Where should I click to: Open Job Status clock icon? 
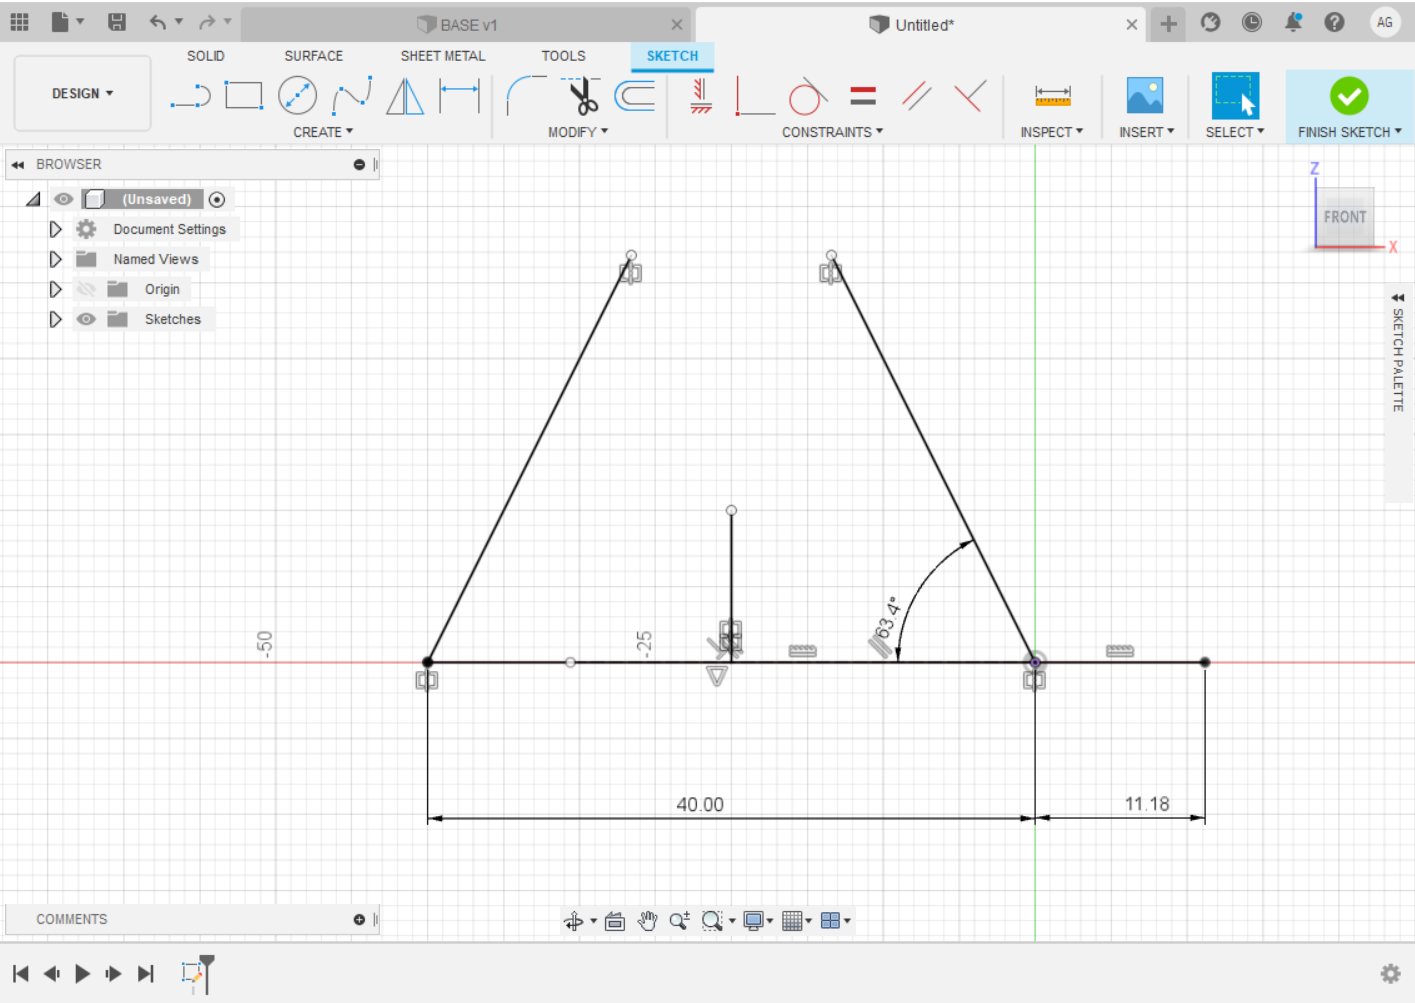click(x=1251, y=22)
